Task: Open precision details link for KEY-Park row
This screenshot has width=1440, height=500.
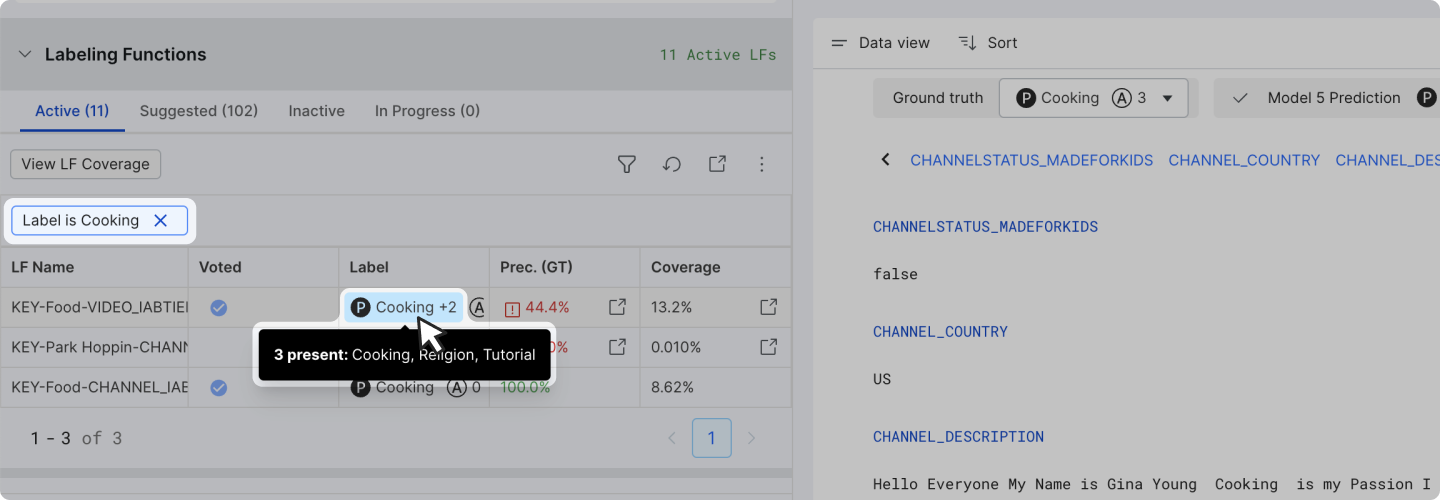Action: click(x=618, y=347)
